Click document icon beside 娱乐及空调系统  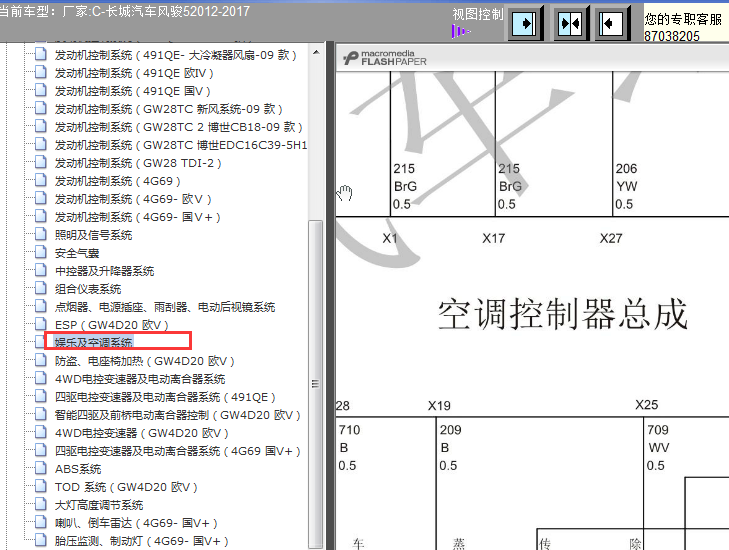point(41,342)
